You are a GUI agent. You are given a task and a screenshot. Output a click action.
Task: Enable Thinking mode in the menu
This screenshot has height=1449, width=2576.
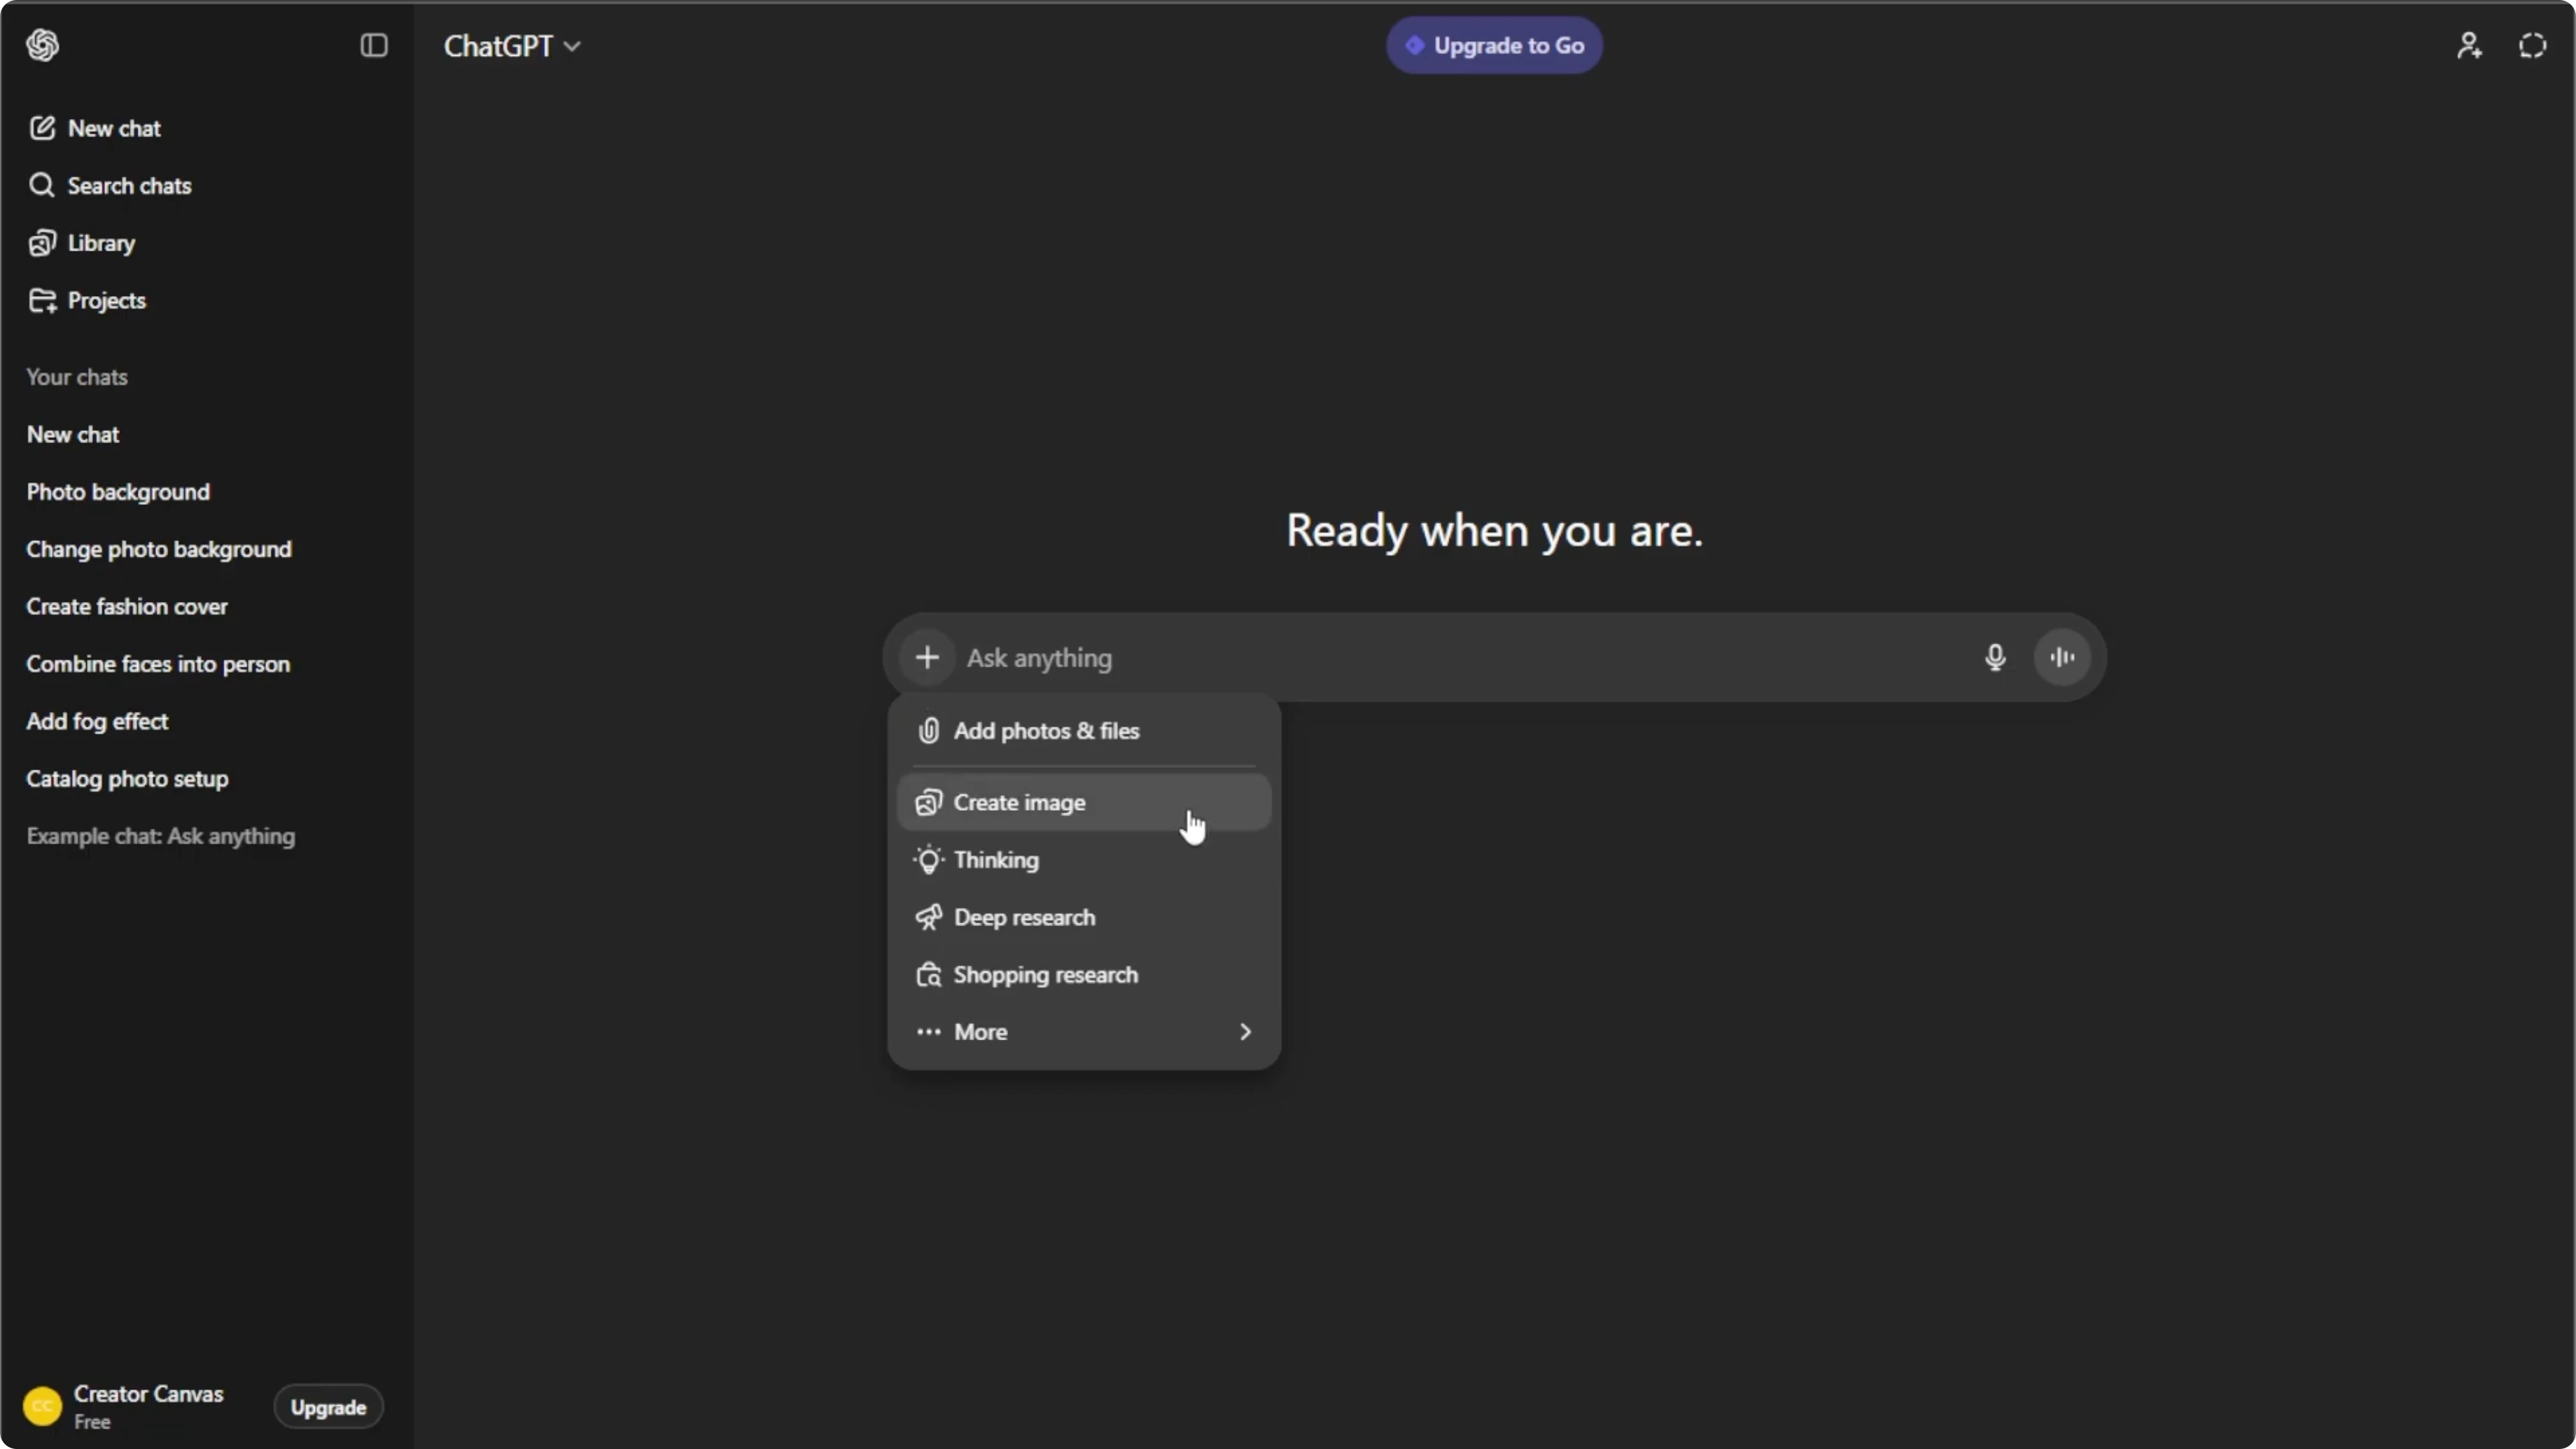[1084, 860]
